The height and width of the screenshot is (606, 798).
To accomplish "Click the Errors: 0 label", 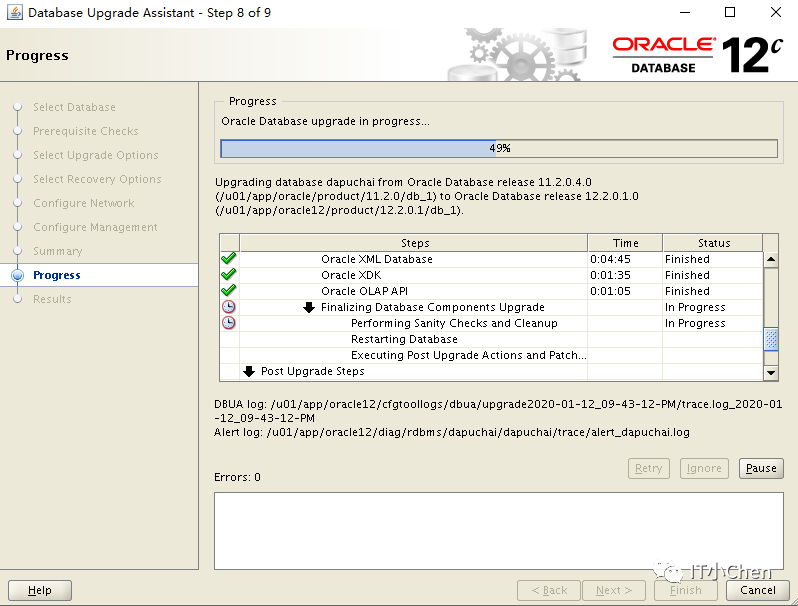I will 237,477.
